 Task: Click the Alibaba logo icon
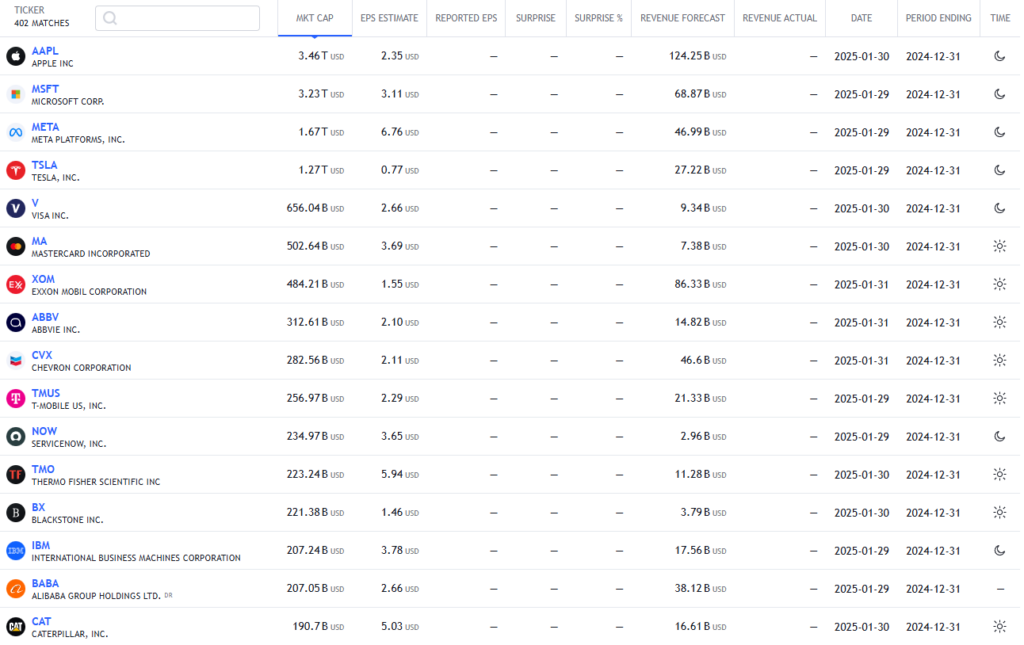pyautogui.click(x=16, y=589)
